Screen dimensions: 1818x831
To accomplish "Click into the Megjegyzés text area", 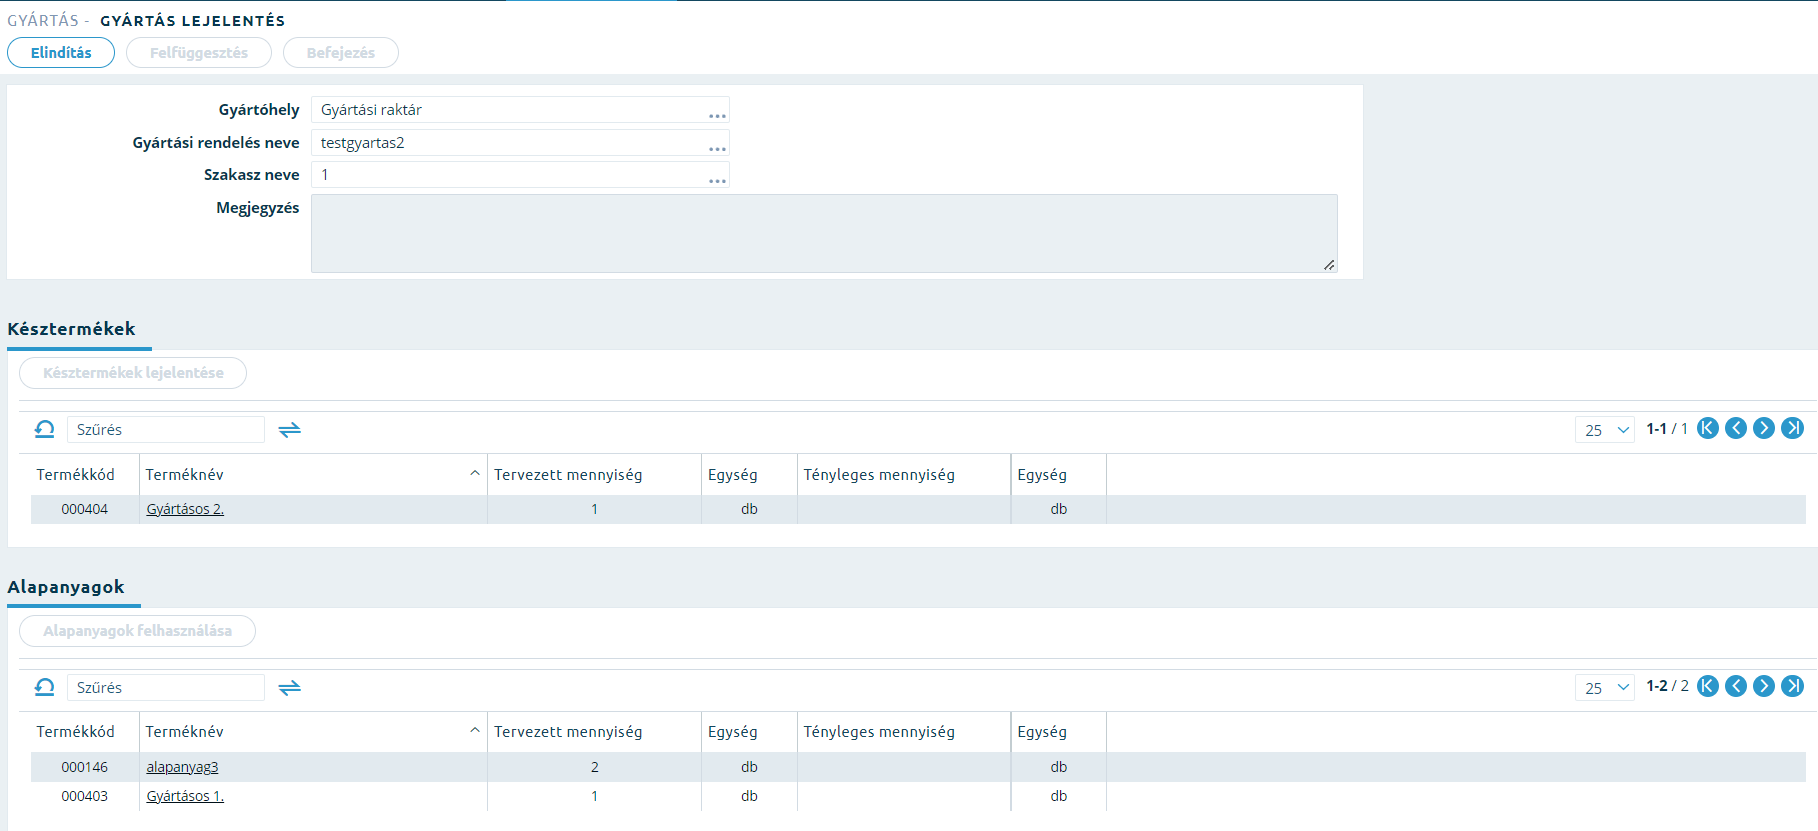I will (x=824, y=233).
